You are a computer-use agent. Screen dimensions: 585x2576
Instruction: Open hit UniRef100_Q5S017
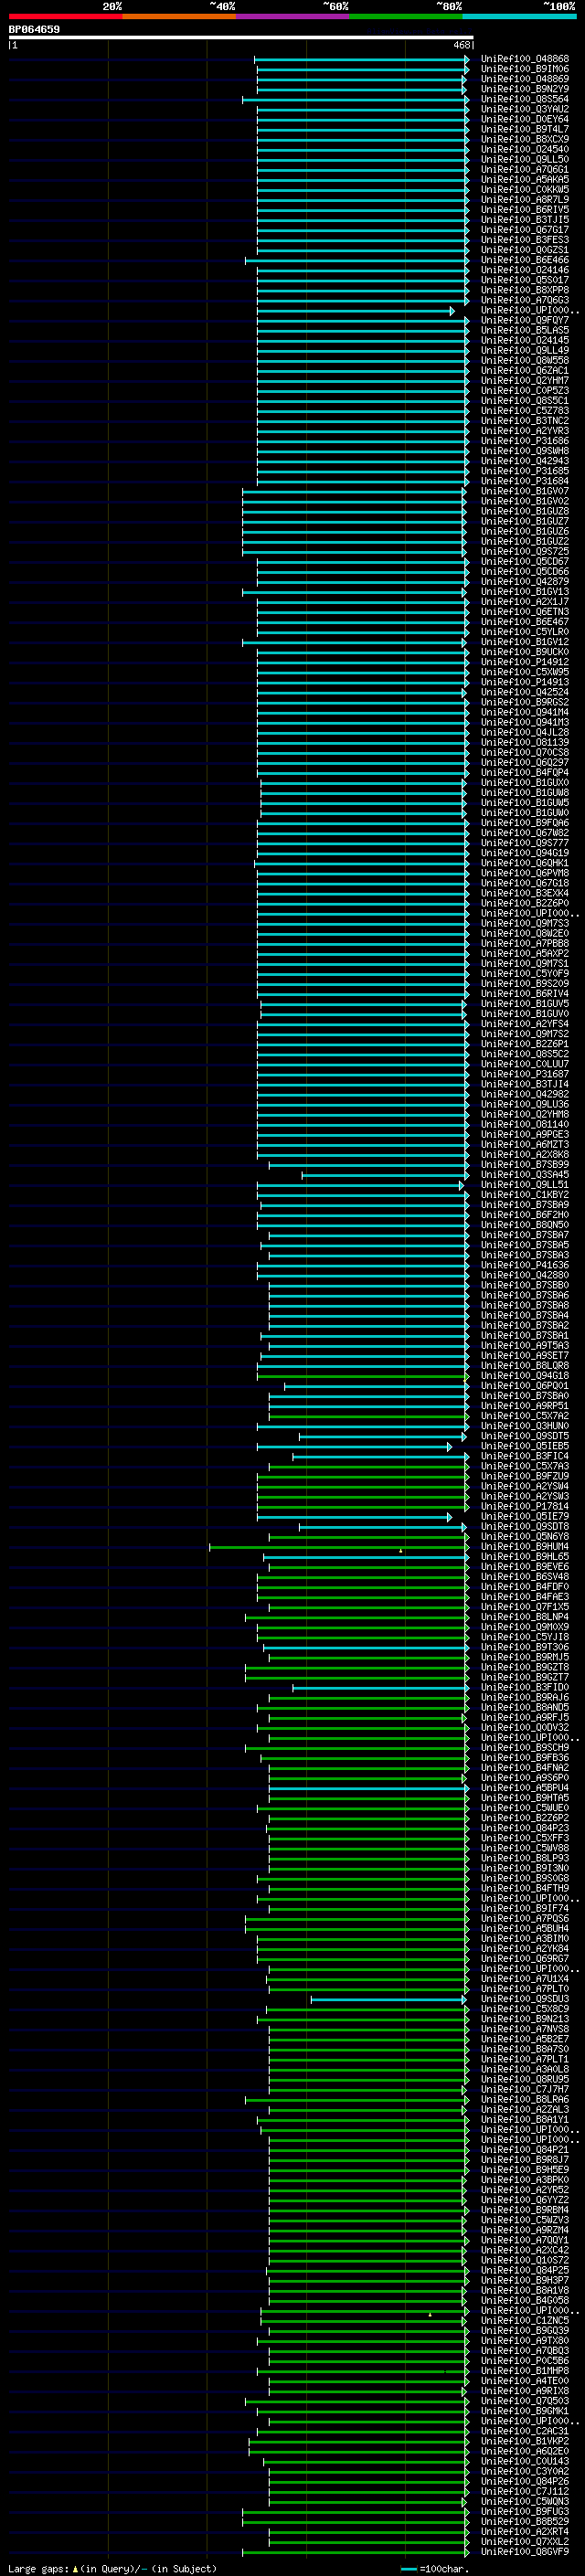(x=525, y=280)
